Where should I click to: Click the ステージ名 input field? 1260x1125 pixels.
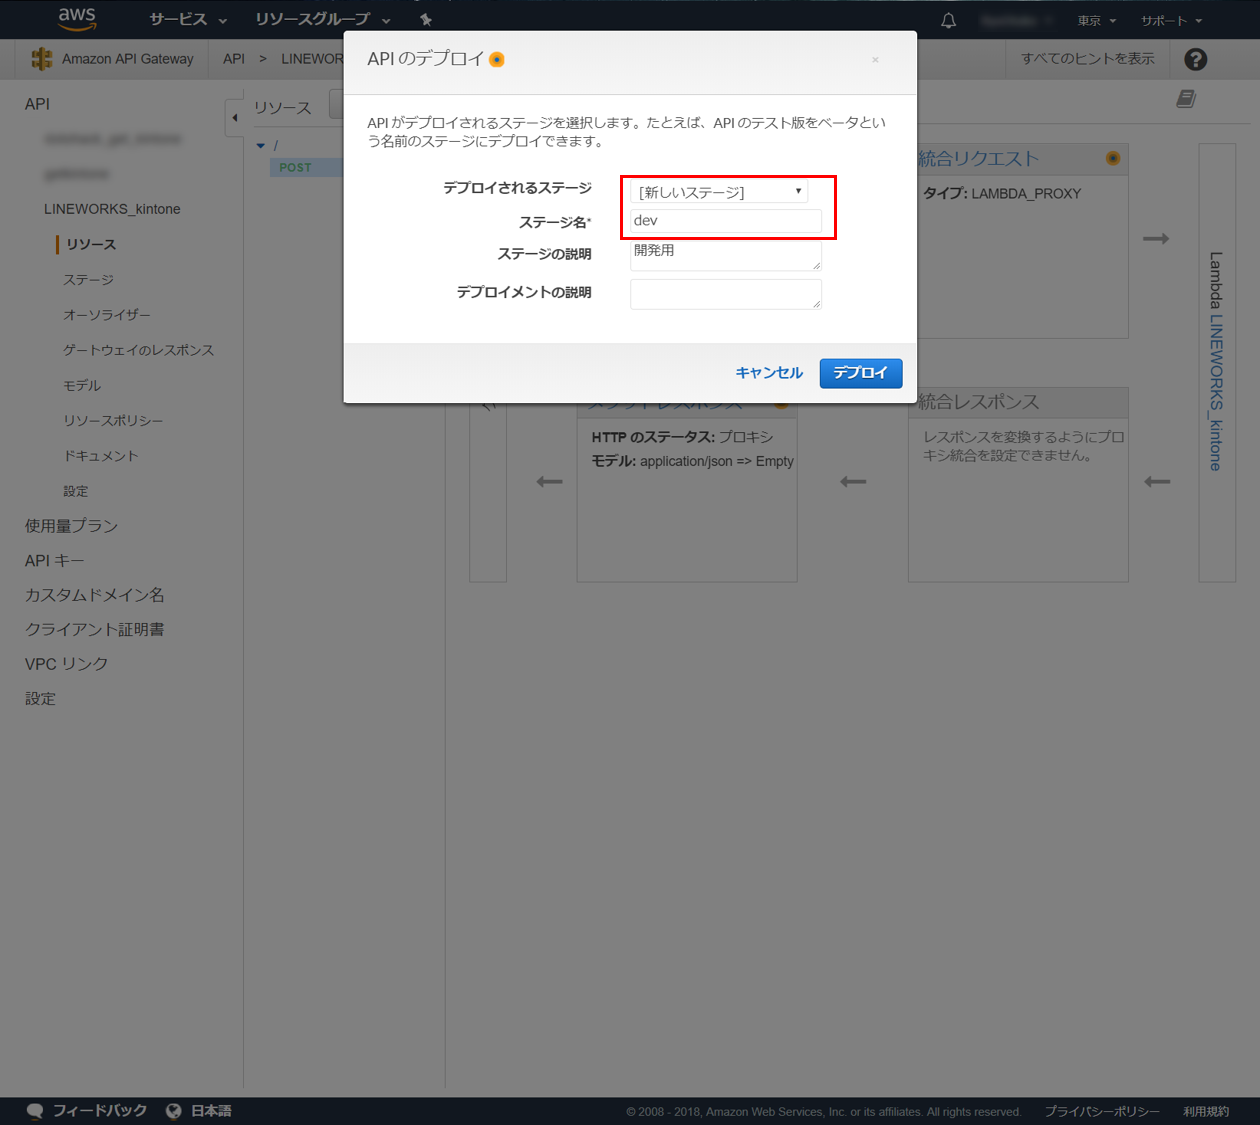click(725, 221)
